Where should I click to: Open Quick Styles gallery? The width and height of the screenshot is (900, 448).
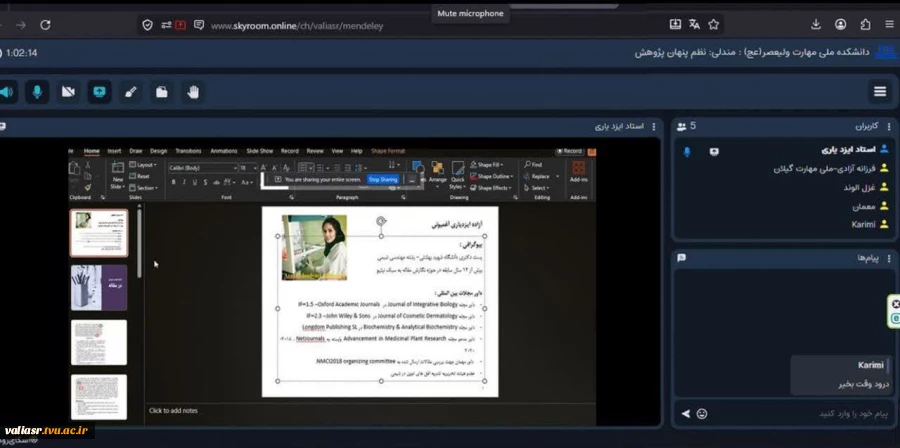tap(457, 176)
